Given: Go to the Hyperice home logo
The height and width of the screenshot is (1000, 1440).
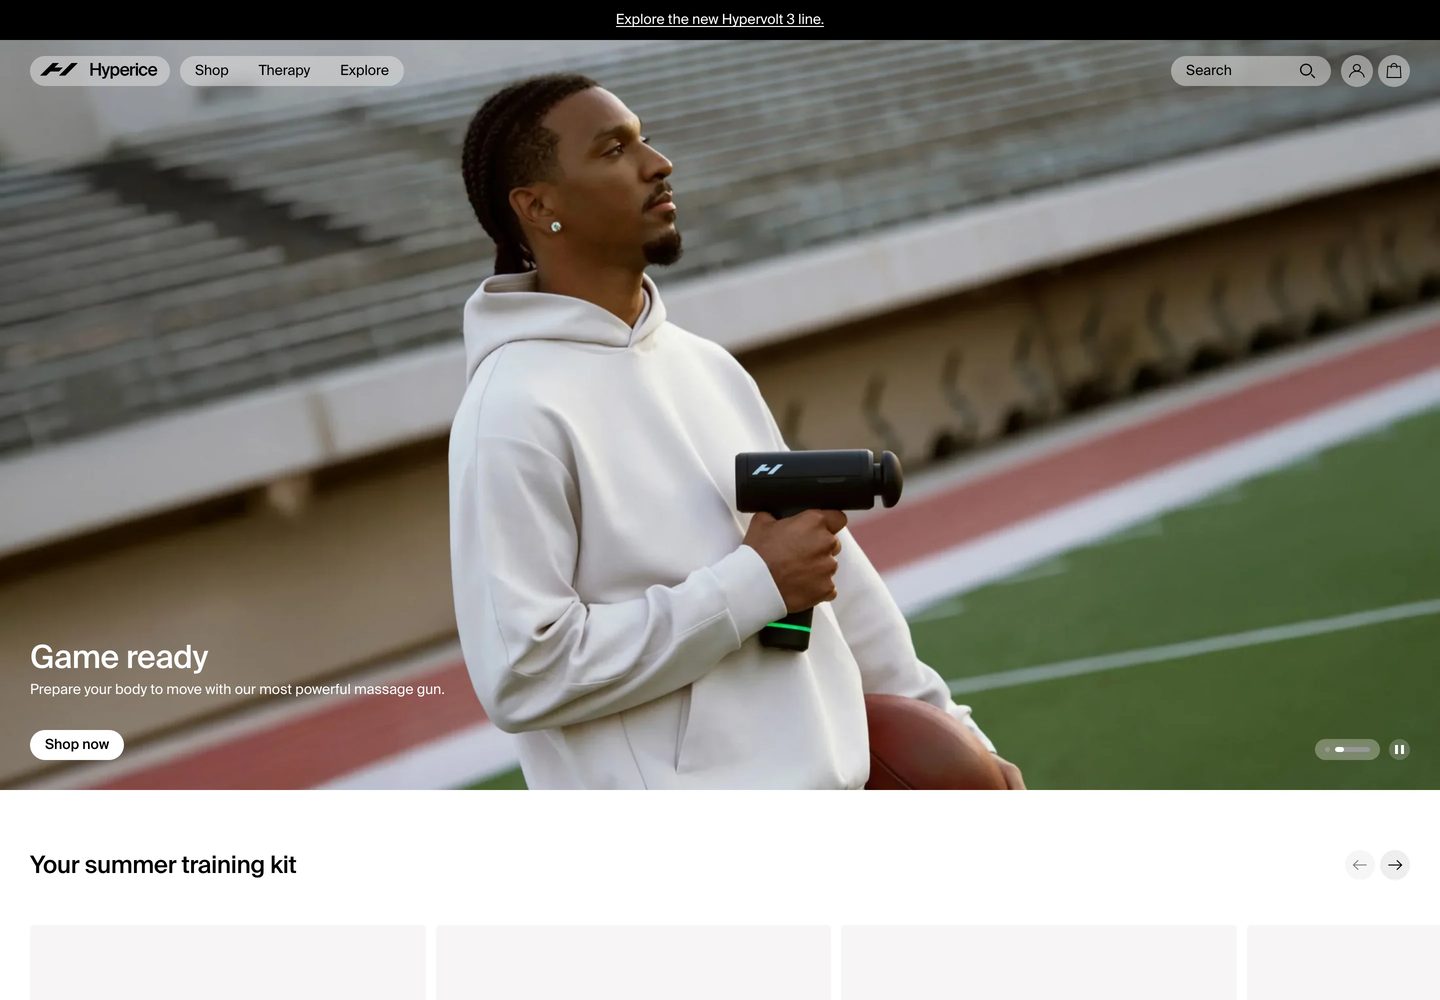Looking at the screenshot, I should click(100, 70).
